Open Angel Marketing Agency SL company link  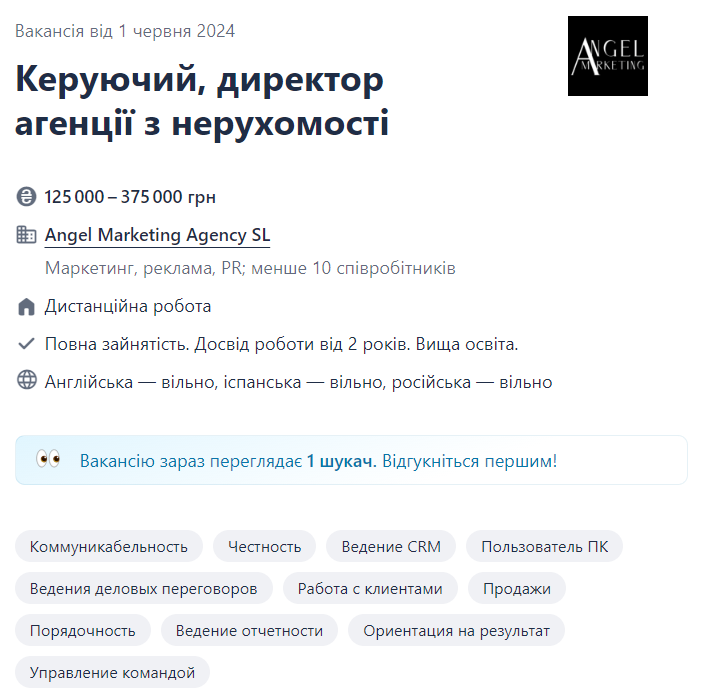[157, 236]
